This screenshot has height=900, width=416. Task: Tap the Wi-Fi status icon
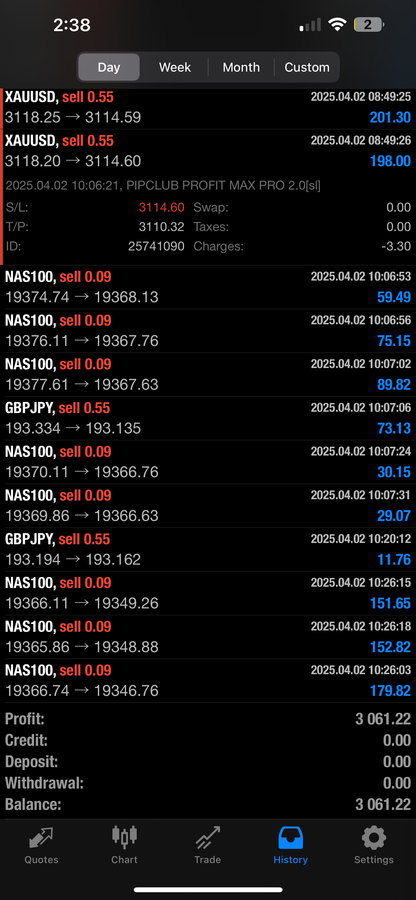pos(337,25)
